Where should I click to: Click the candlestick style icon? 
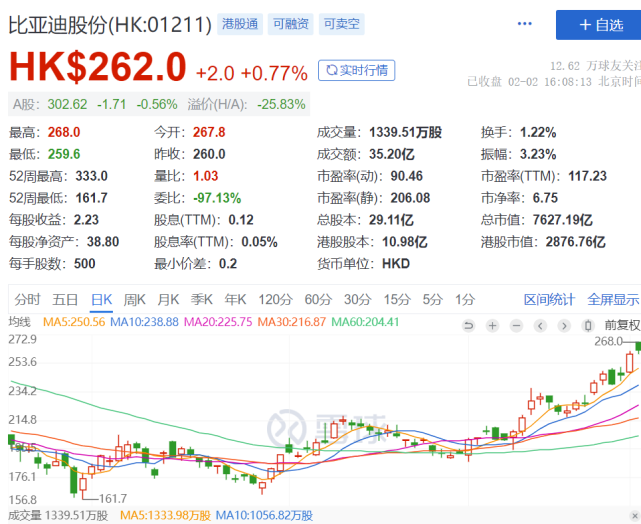[x=587, y=325]
